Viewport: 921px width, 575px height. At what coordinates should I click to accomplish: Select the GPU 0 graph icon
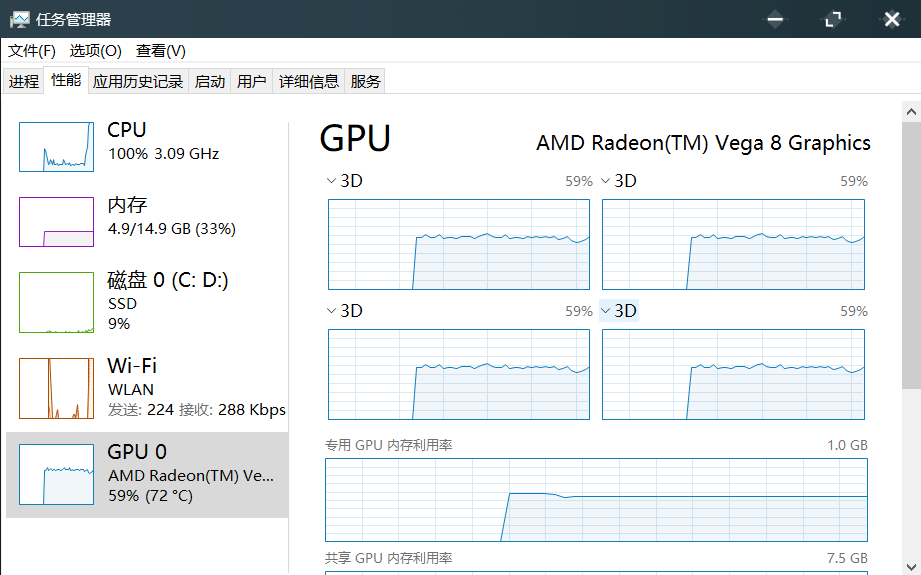56,474
